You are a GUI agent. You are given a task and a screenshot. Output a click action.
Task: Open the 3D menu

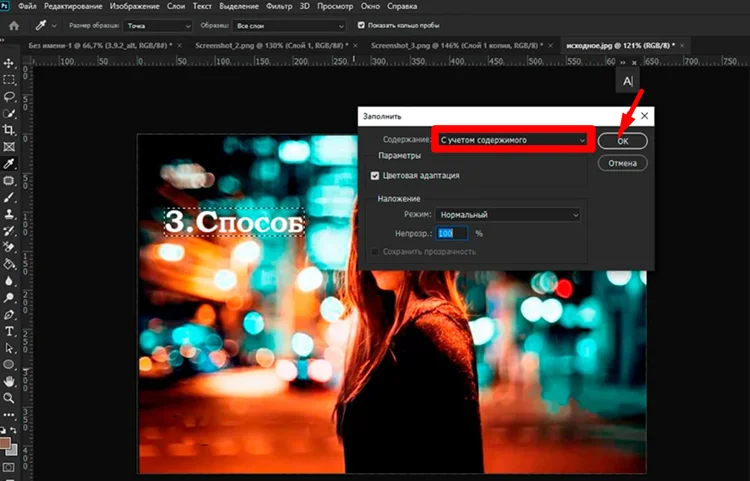point(305,6)
